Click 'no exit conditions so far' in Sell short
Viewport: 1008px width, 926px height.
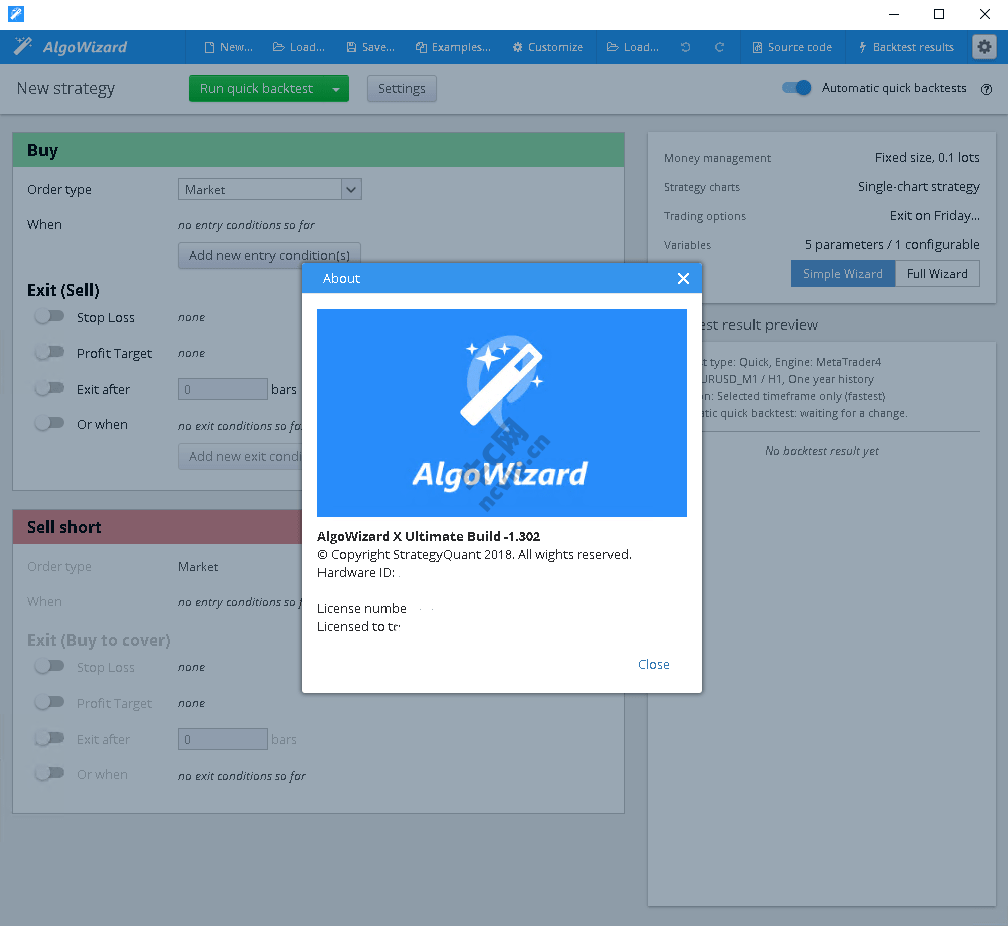point(242,776)
